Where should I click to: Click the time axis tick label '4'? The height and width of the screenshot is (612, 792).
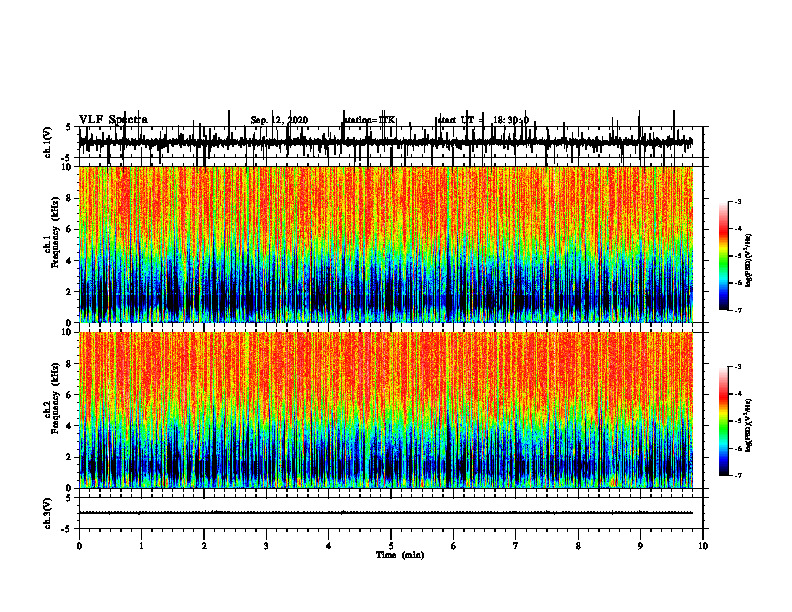(329, 546)
